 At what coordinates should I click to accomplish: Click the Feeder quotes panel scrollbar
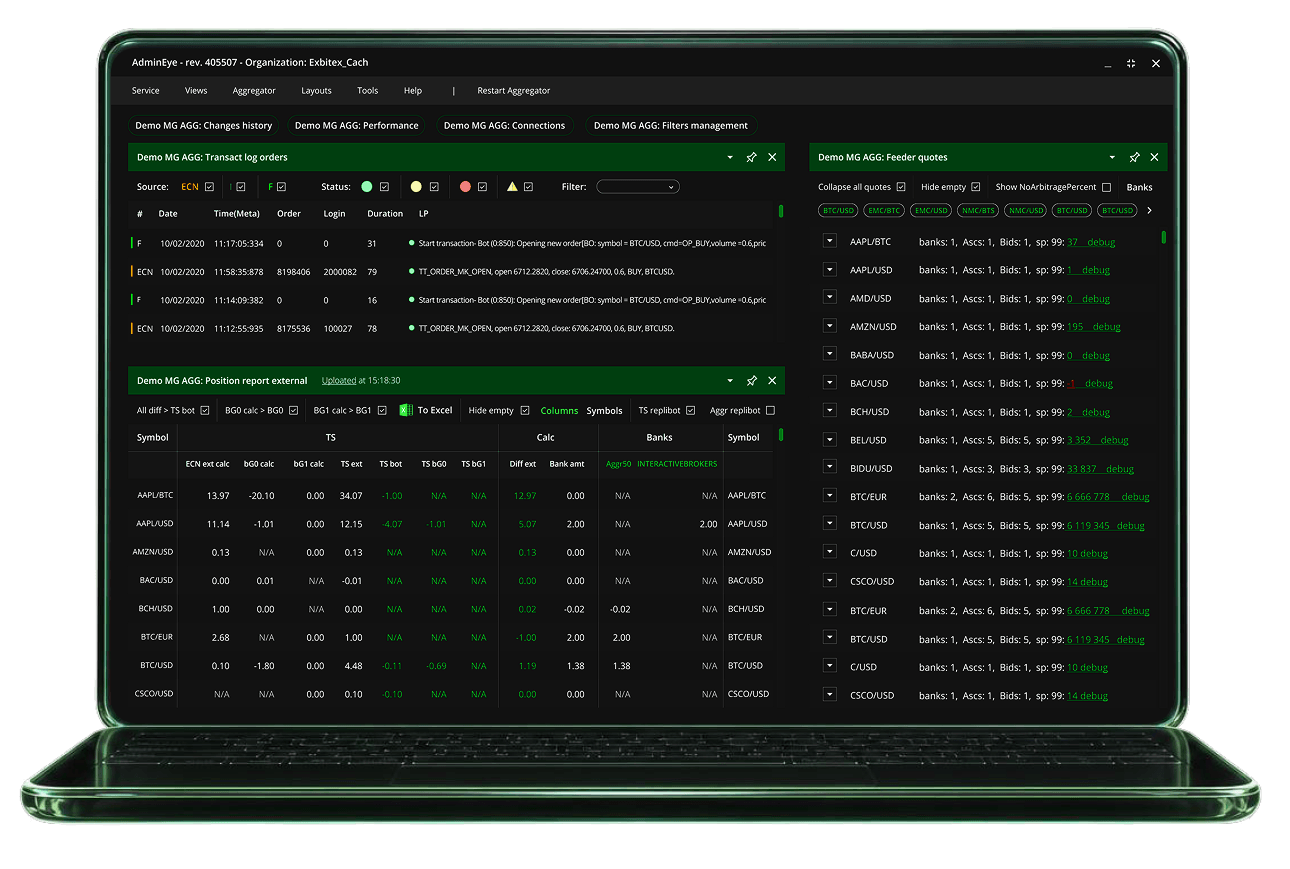point(1163,237)
